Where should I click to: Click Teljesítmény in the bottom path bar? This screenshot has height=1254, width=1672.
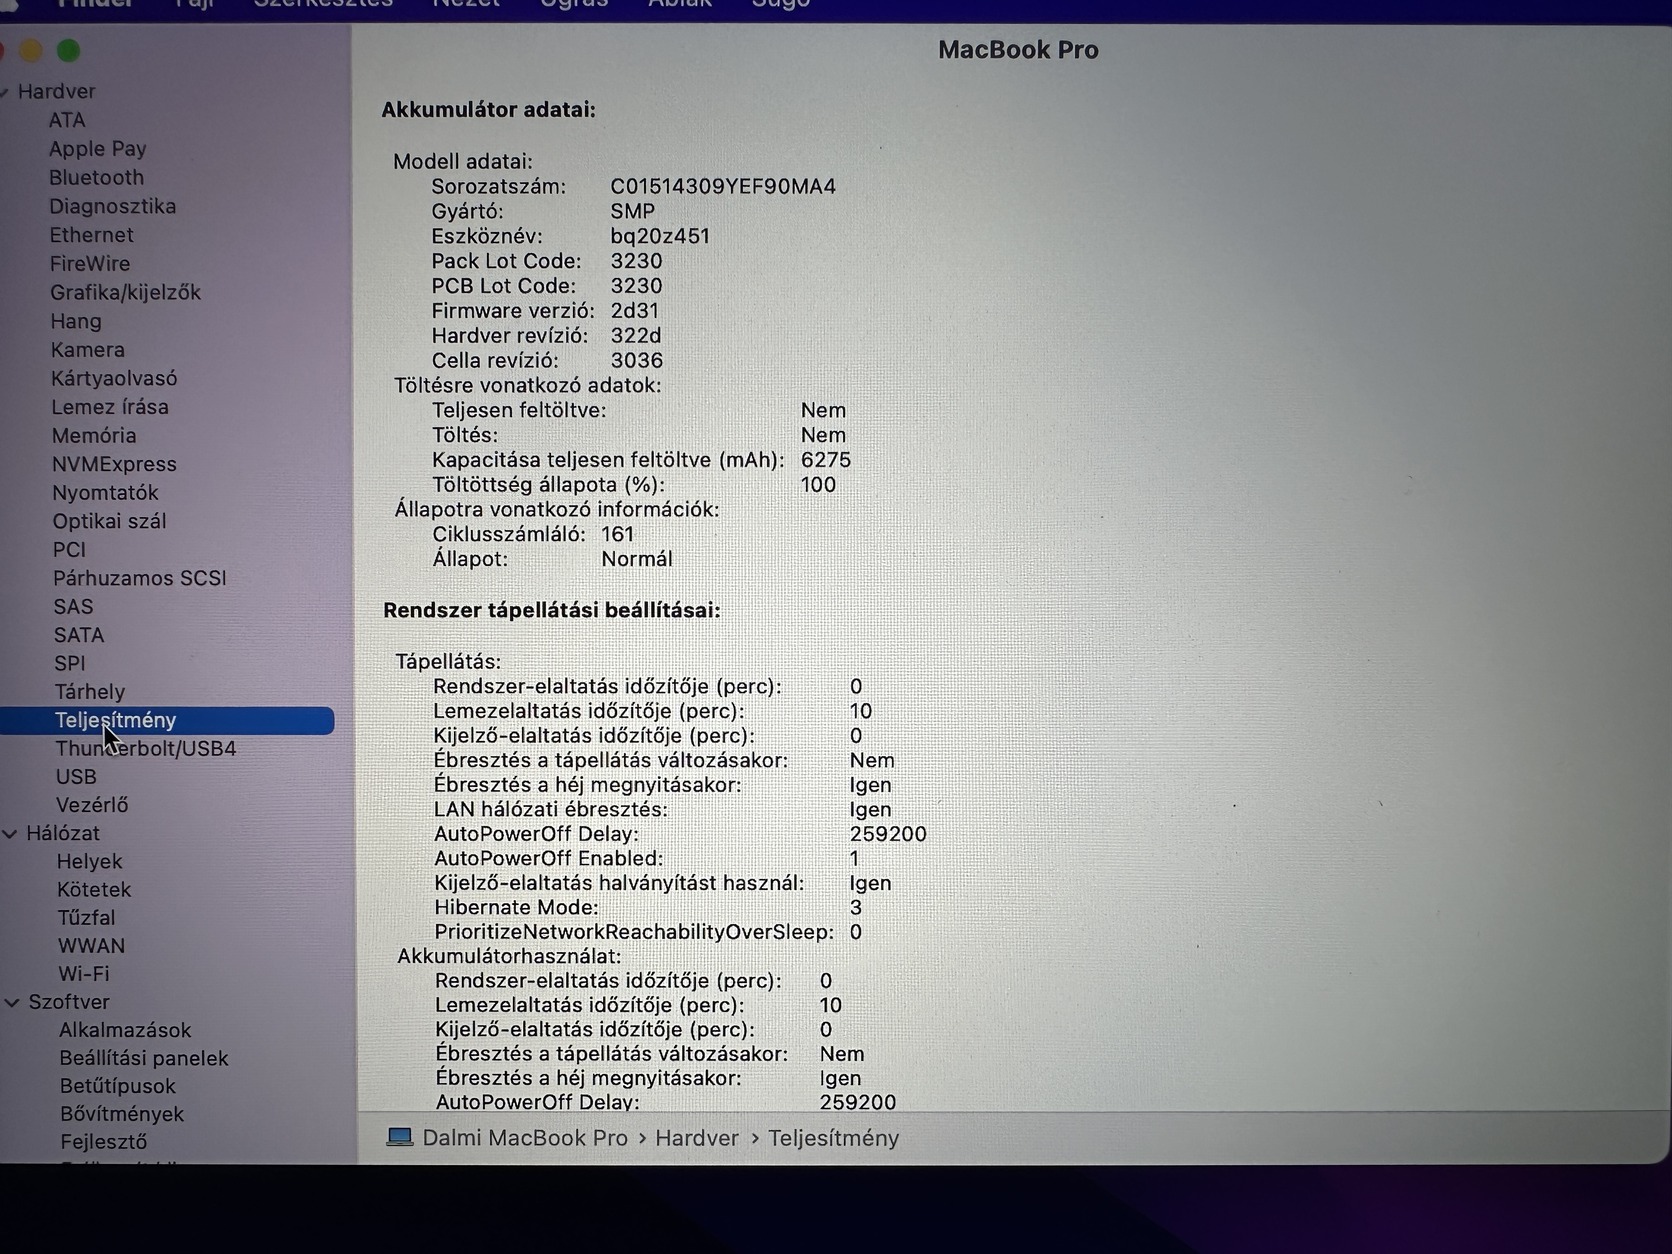(x=834, y=1138)
